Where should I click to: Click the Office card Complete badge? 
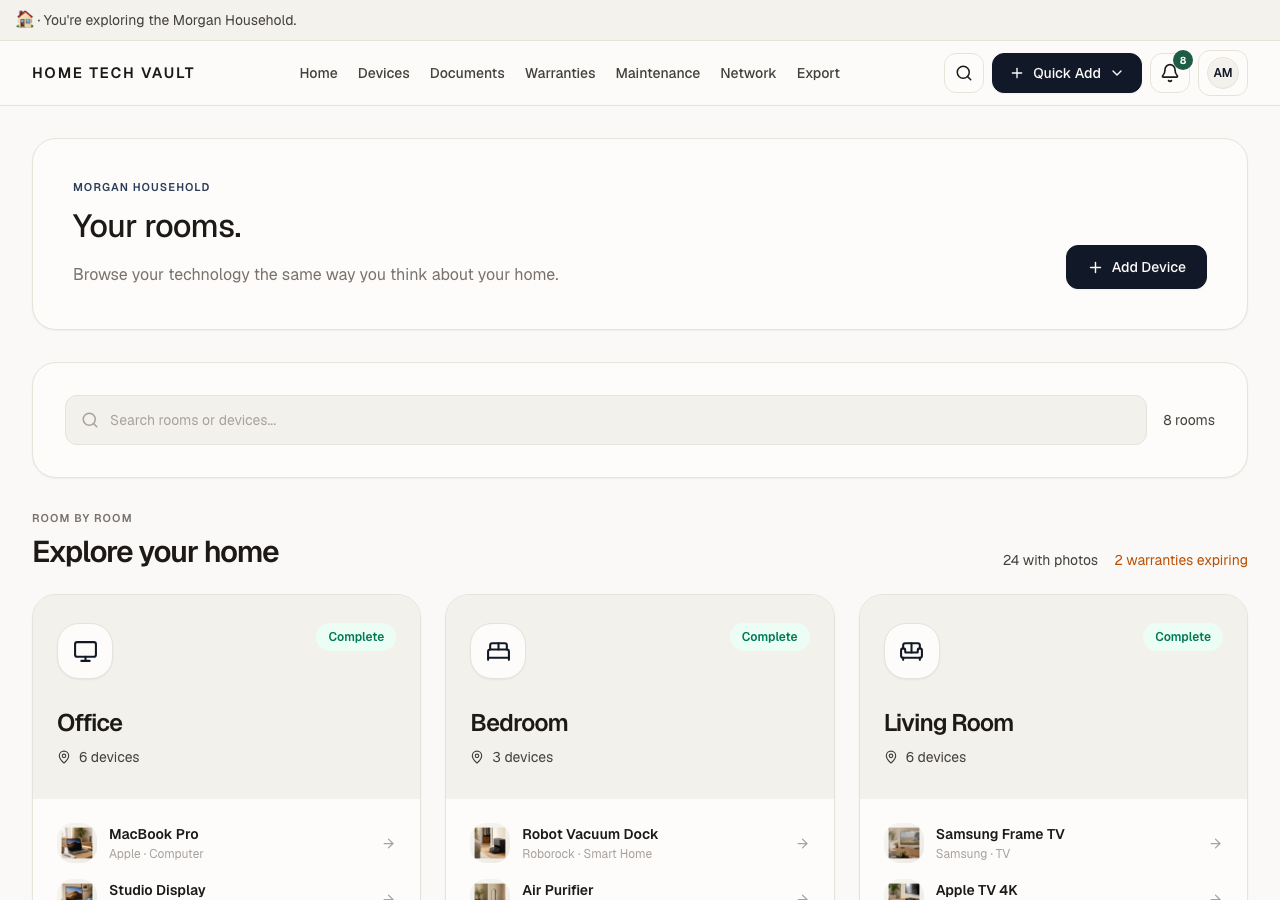[356, 637]
